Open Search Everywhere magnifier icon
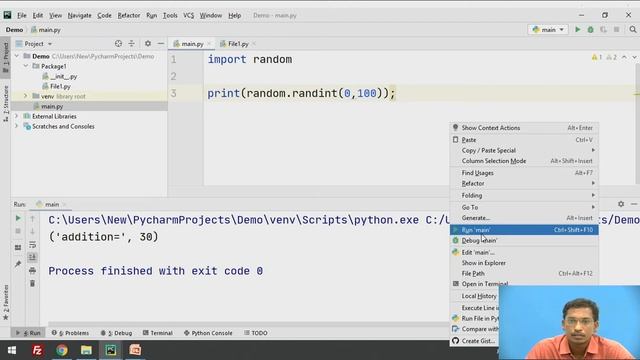Screen dimensions: 640x360 [x=633, y=29]
